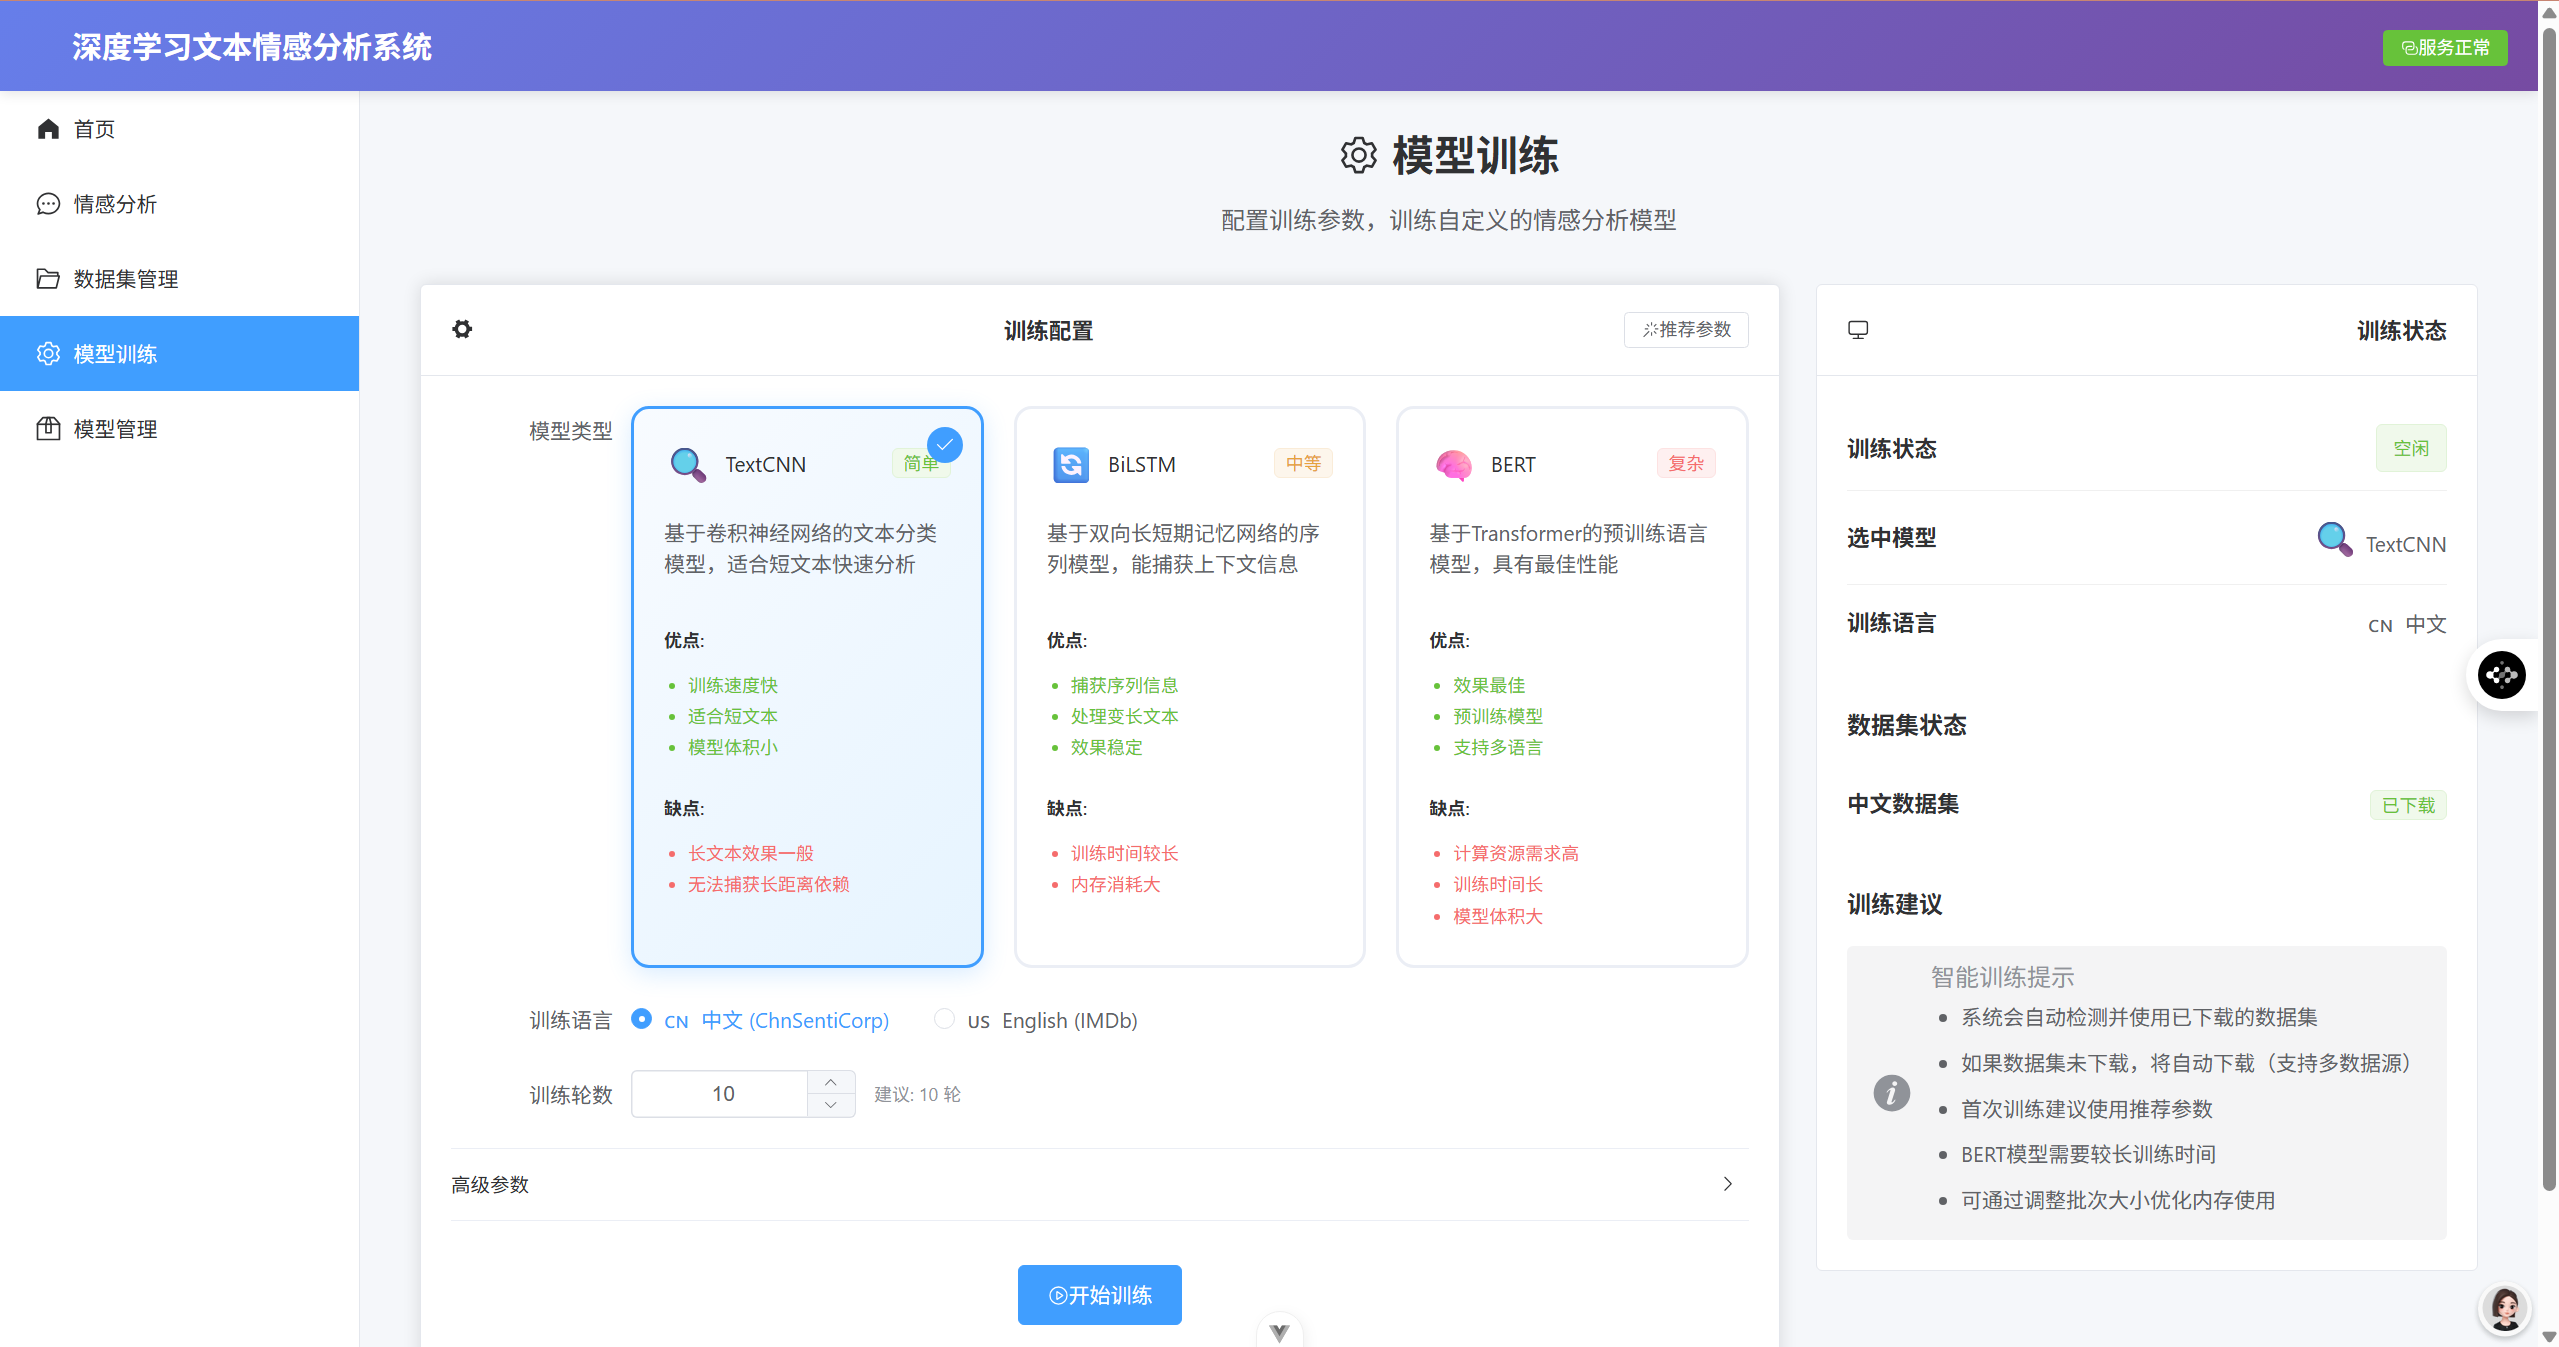Select 中文 (ChnSentiCorp) training language
2559x1347 pixels.
642,1019
